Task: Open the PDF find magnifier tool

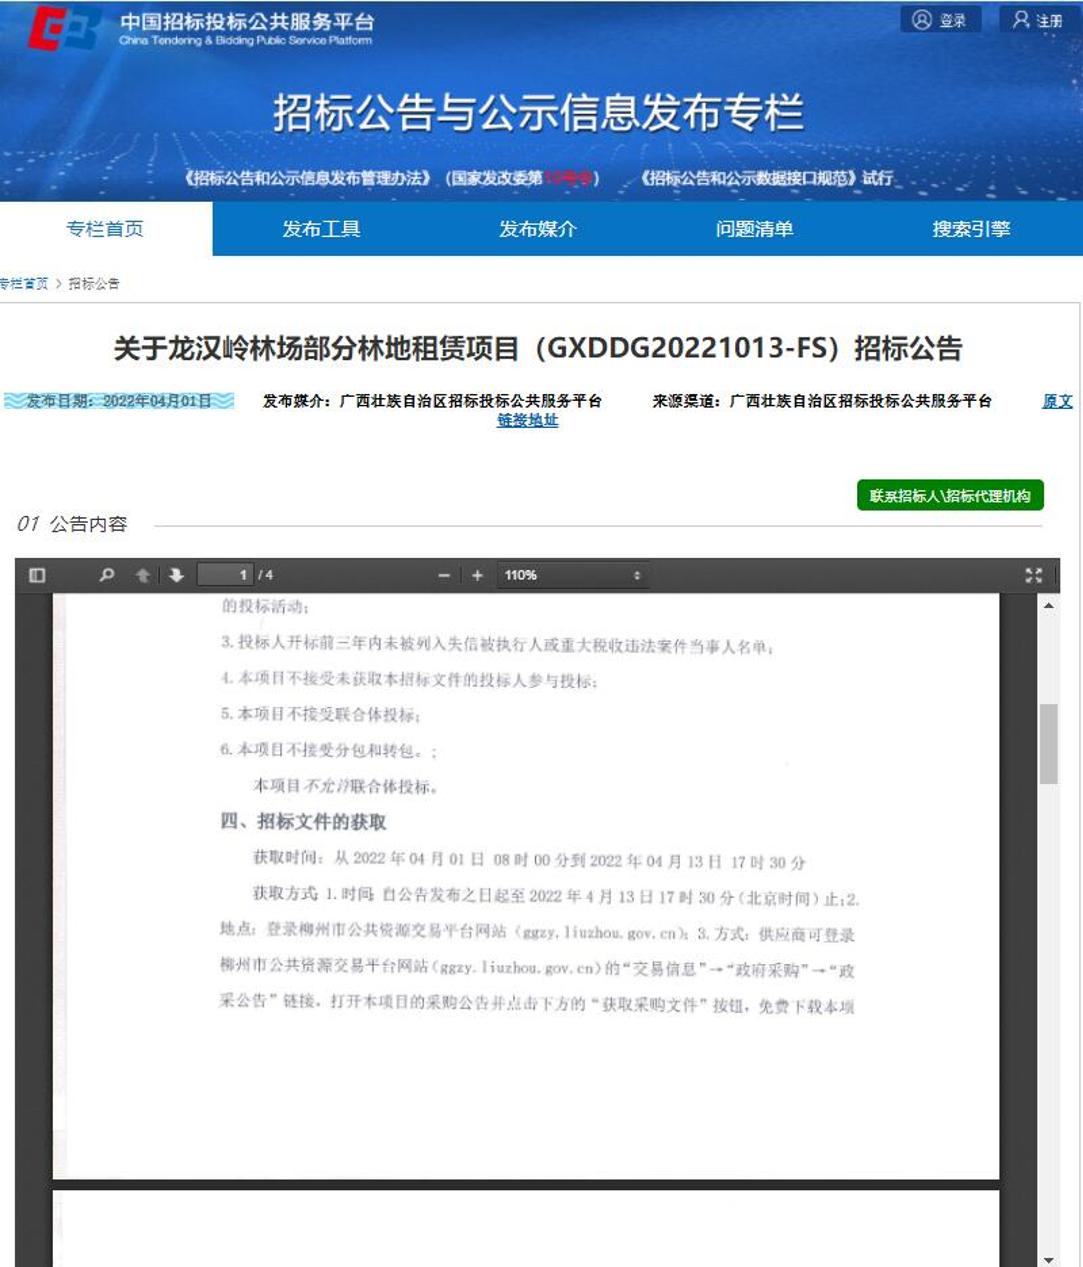Action: pyautogui.click(x=107, y=575)
